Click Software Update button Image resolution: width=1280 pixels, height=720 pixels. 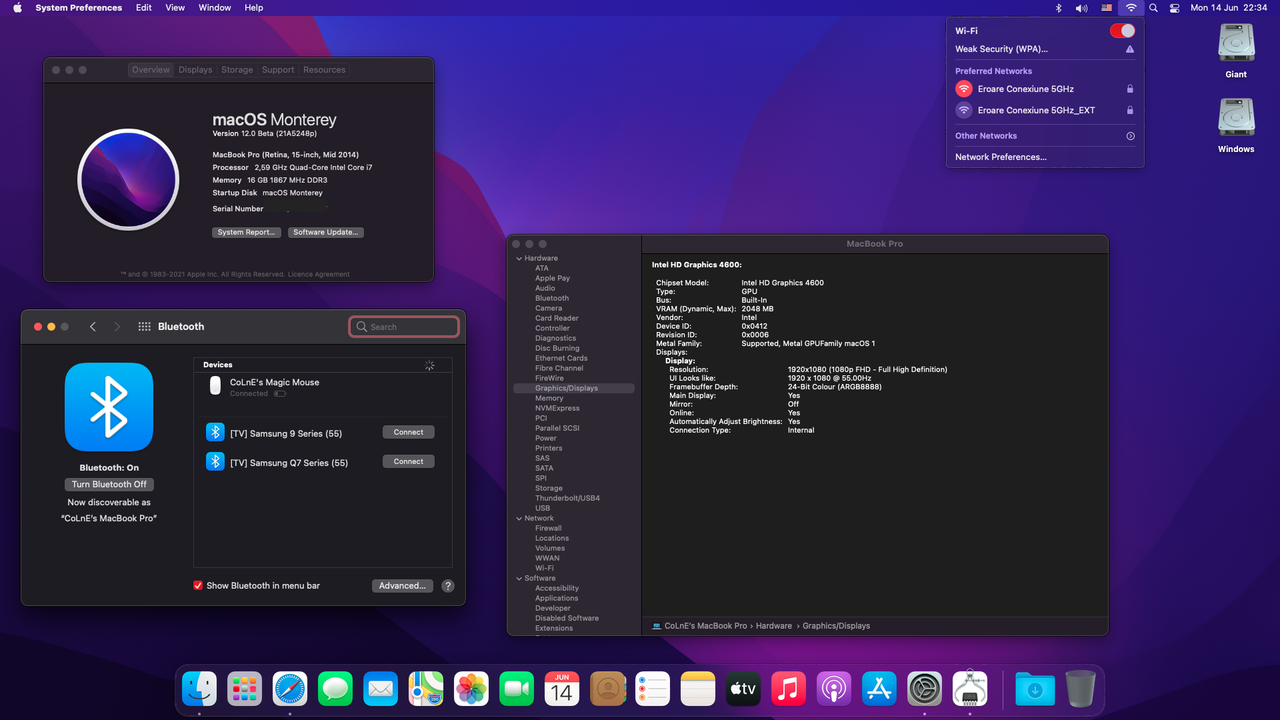point(326,232)
